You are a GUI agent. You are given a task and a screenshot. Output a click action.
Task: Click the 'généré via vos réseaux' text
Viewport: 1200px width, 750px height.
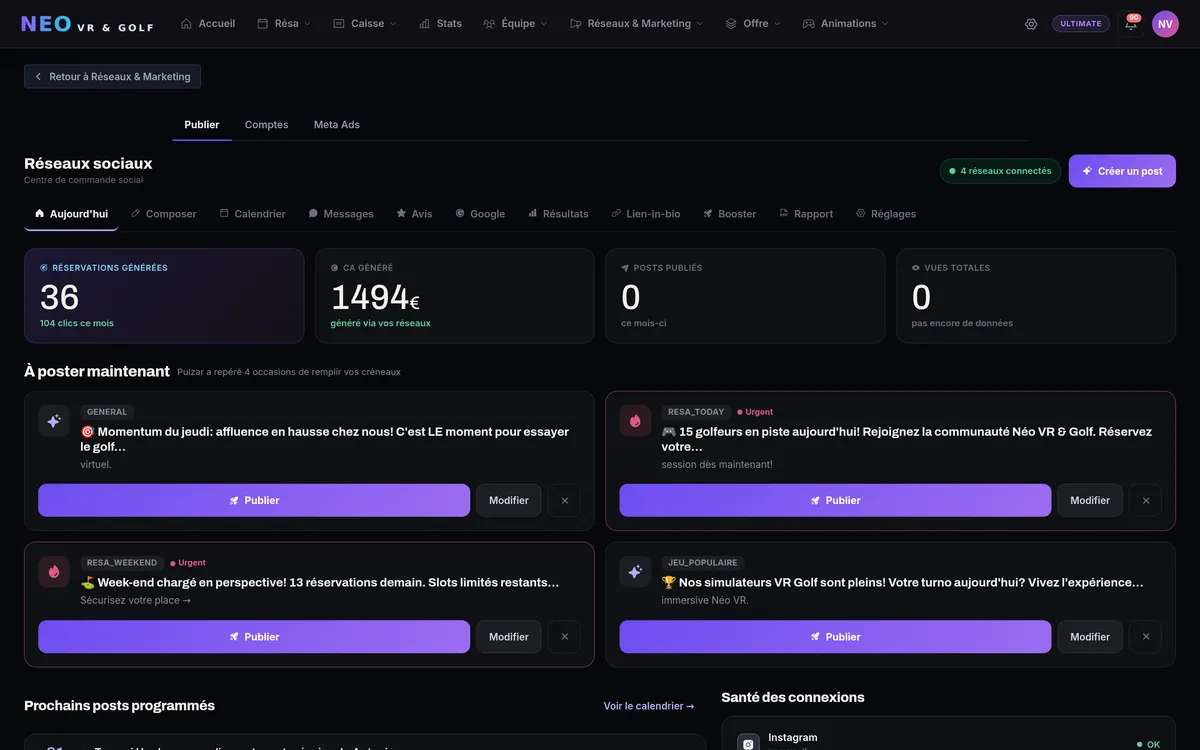coord(381,323)
